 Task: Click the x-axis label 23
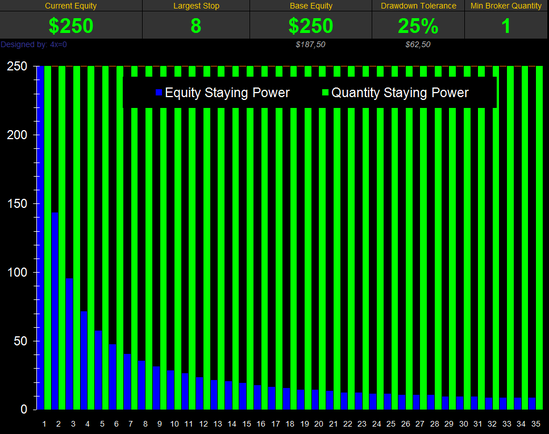click(x=362, y=424)
